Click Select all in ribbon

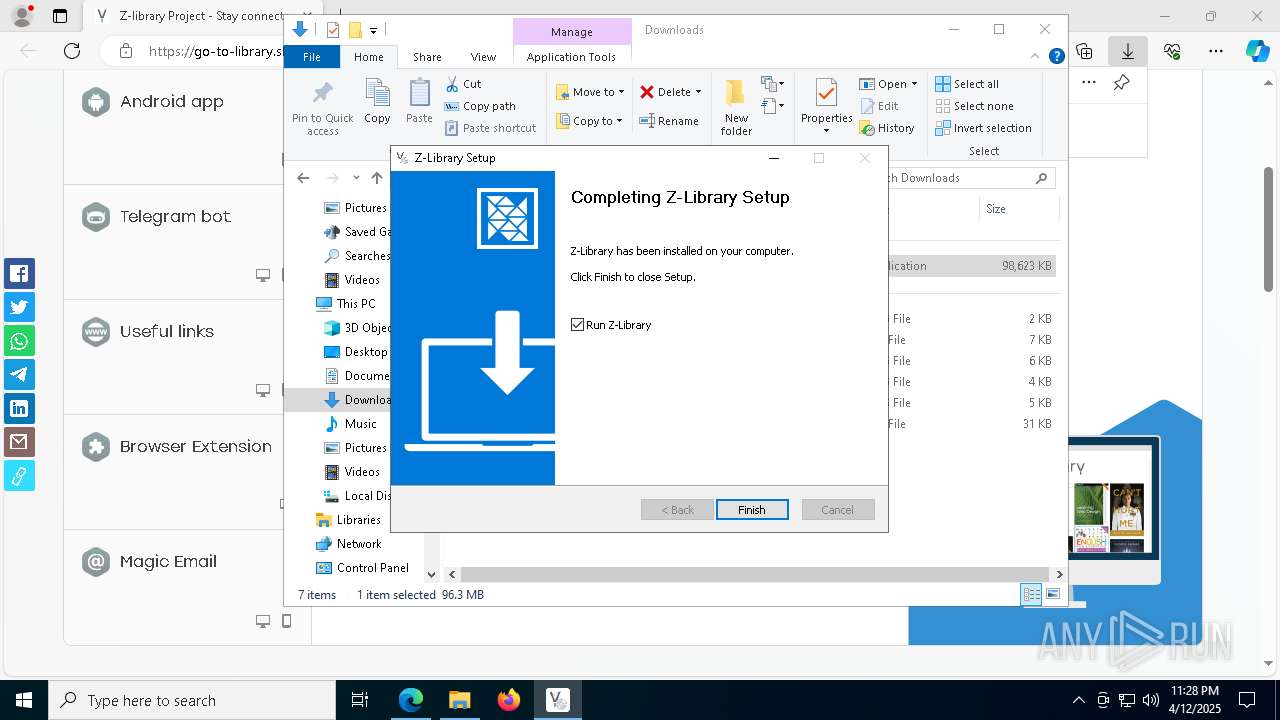[967, 84]
